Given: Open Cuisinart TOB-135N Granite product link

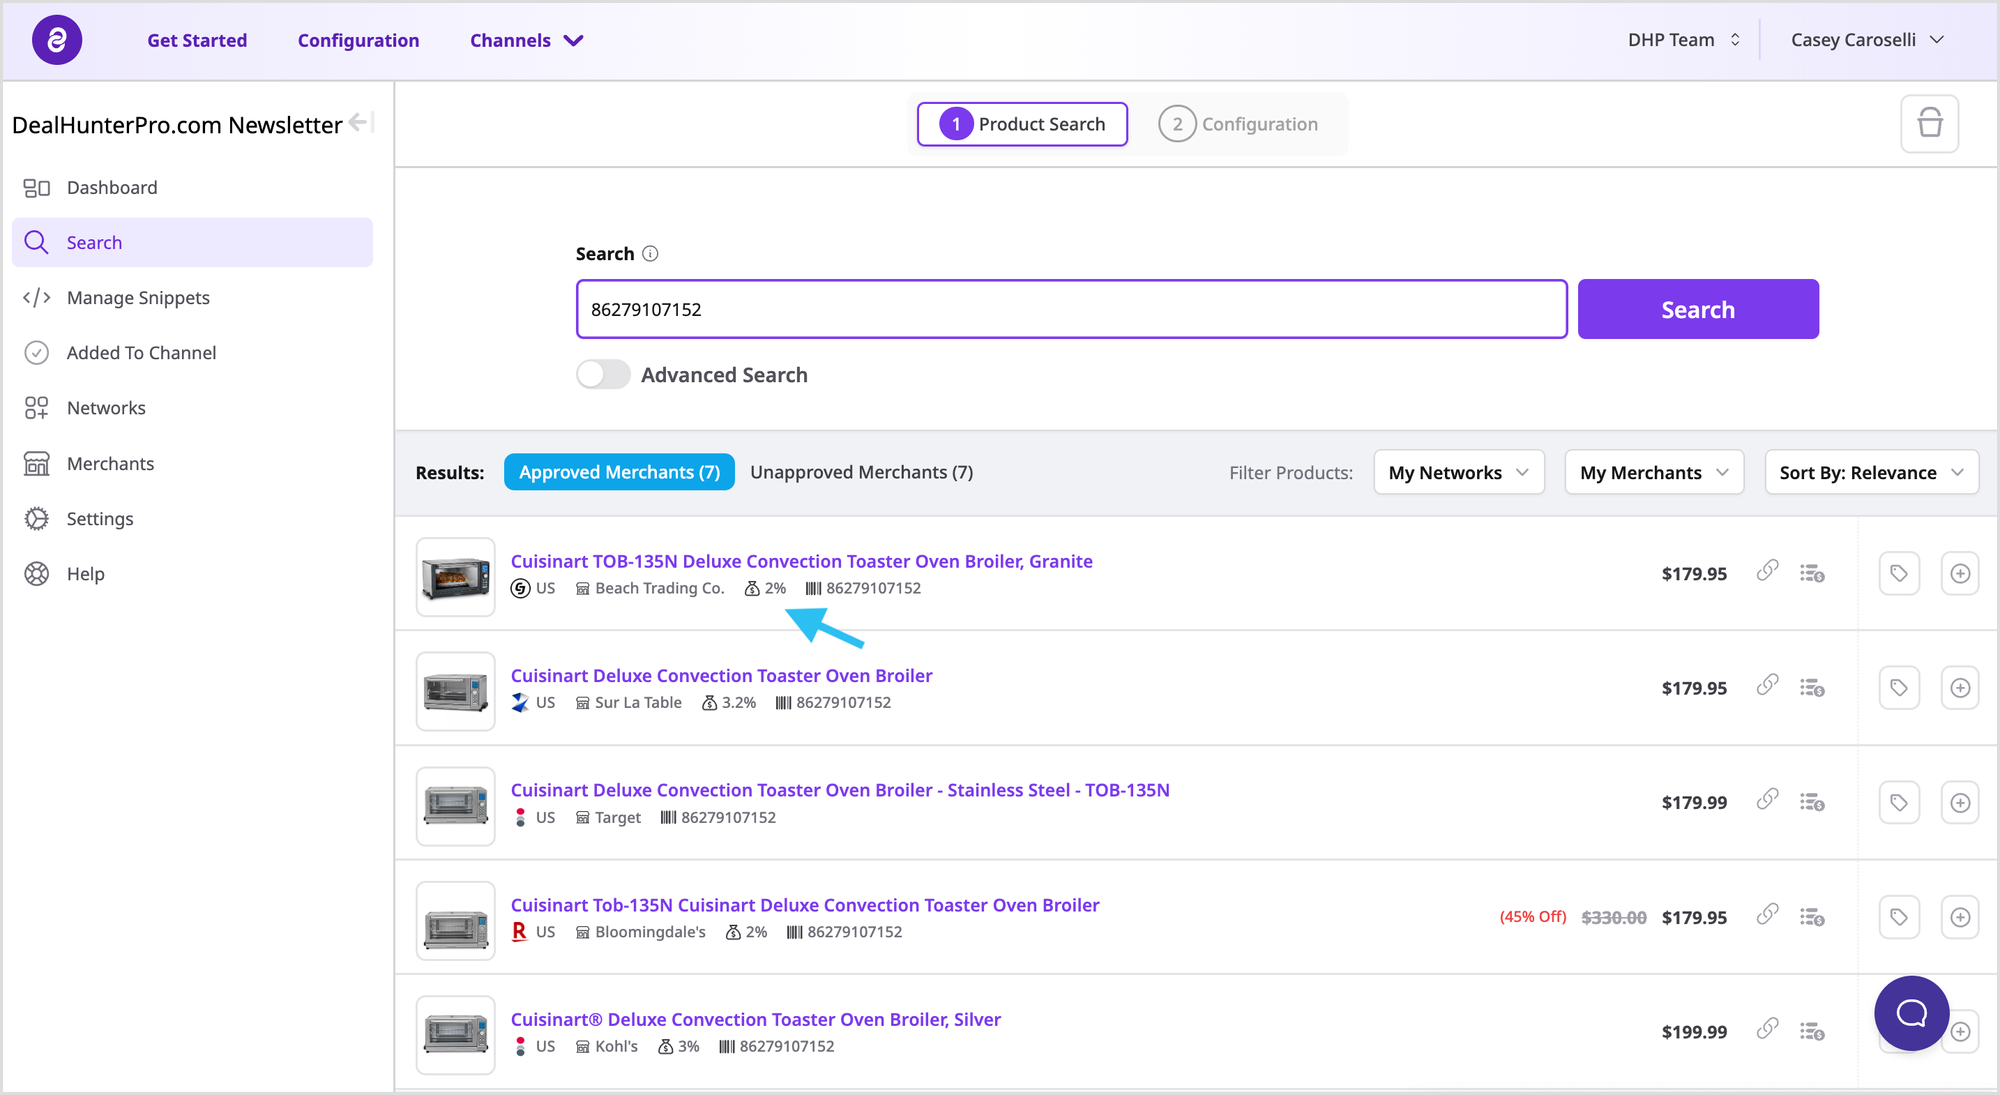Looking at the screenshot, I should (x=801, y=561).
